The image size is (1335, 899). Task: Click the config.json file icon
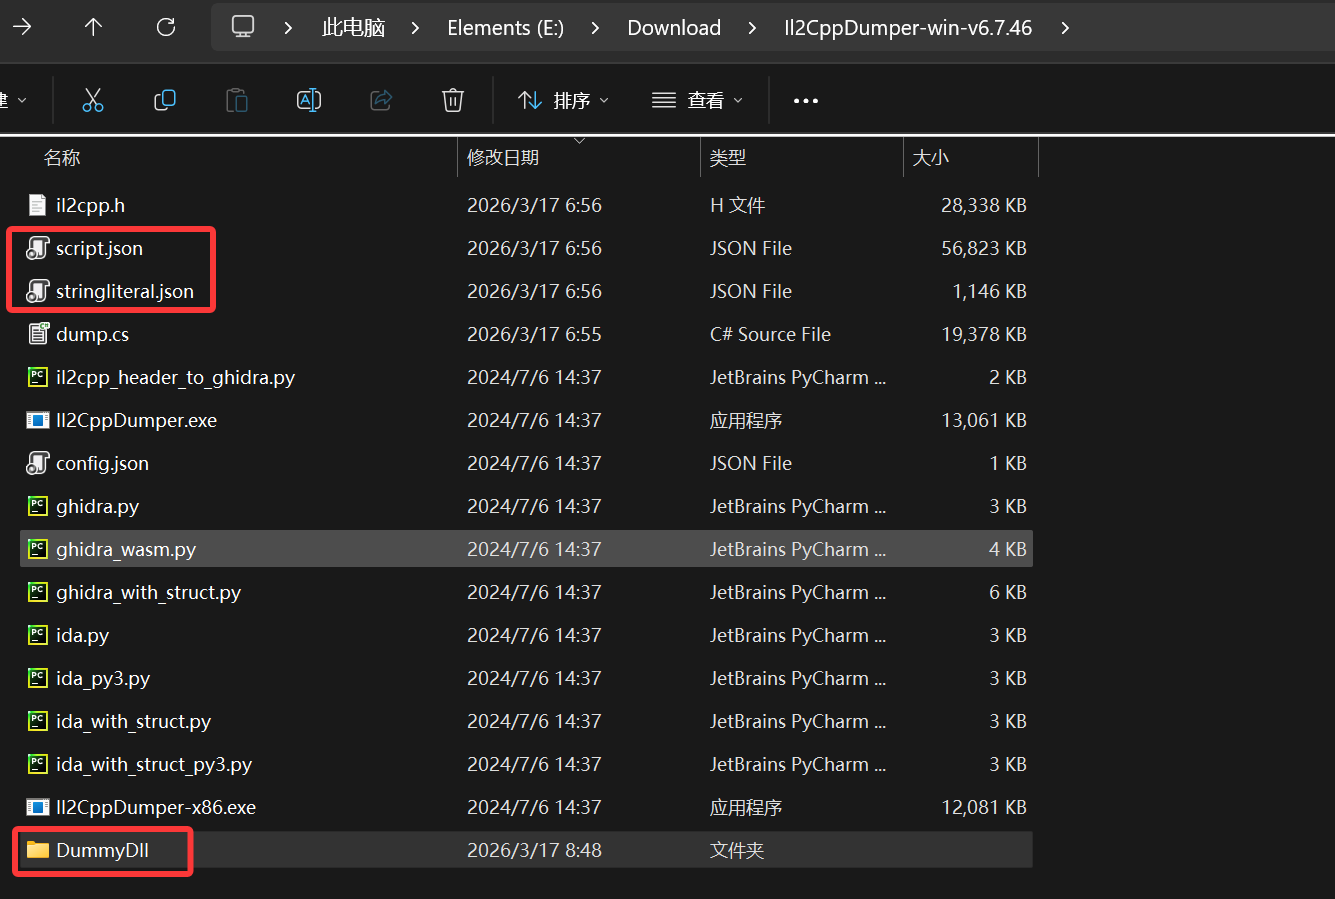[37, 463]
